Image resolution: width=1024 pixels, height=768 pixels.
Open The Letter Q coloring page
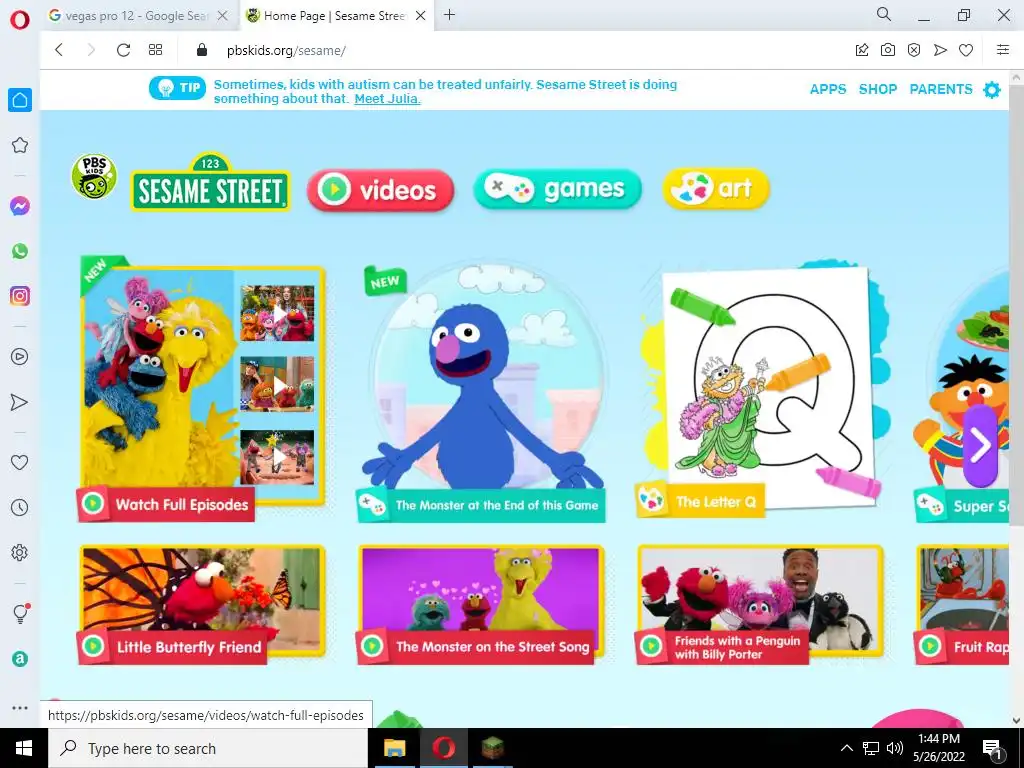click(763, 389)
